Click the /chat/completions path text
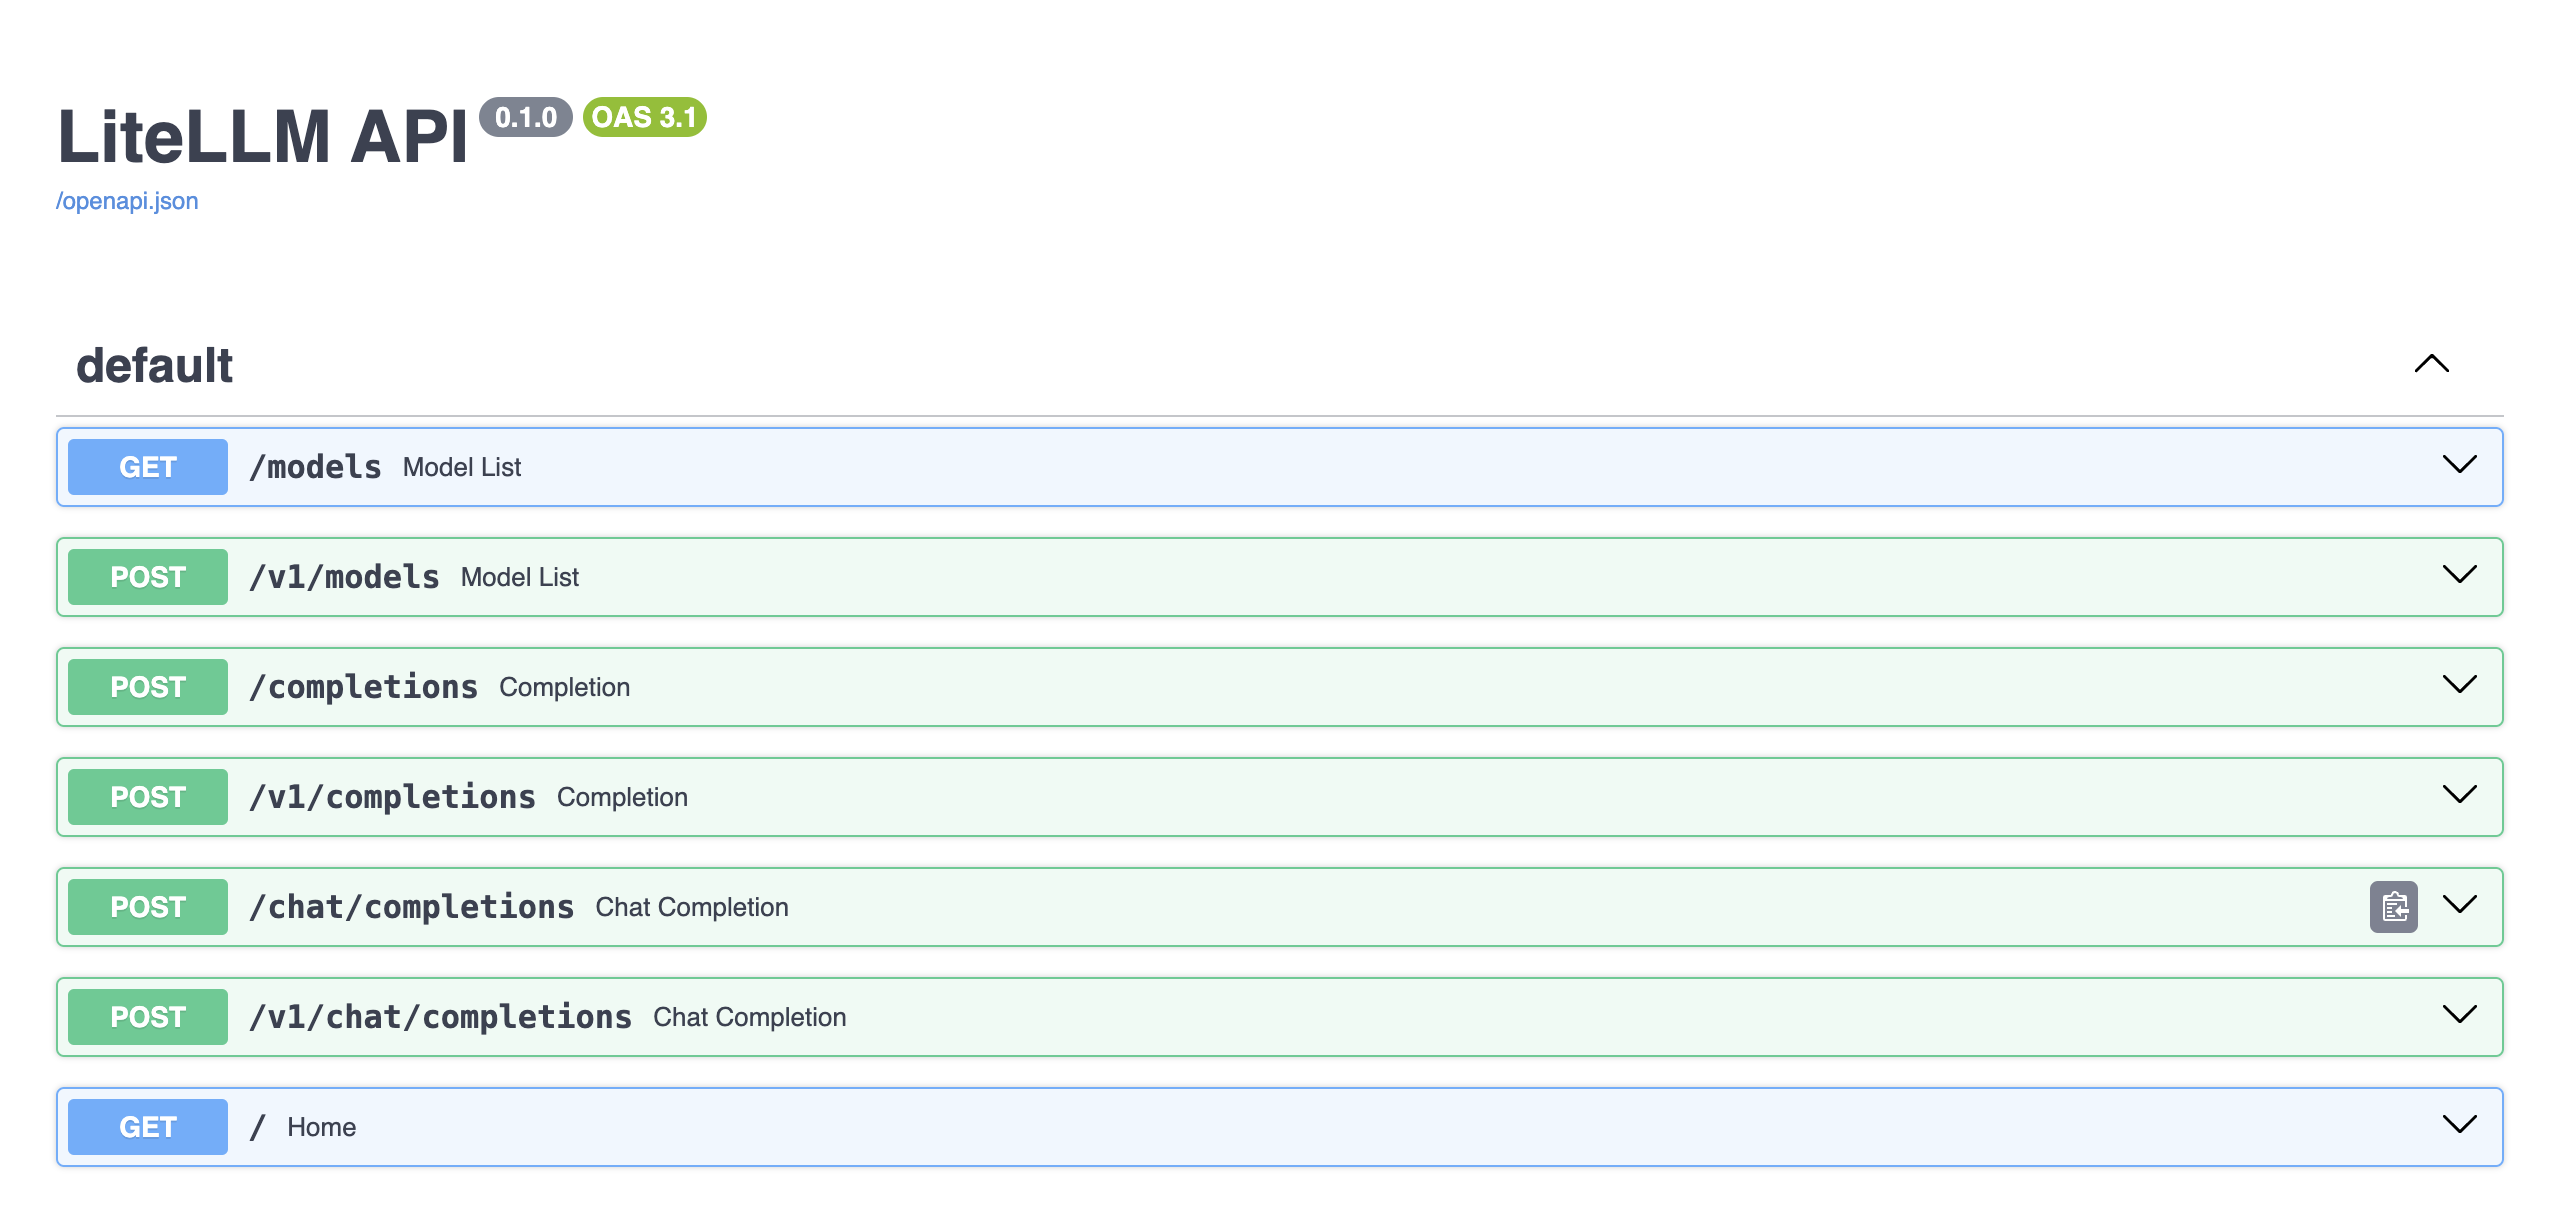 click(x=411, y=907)
